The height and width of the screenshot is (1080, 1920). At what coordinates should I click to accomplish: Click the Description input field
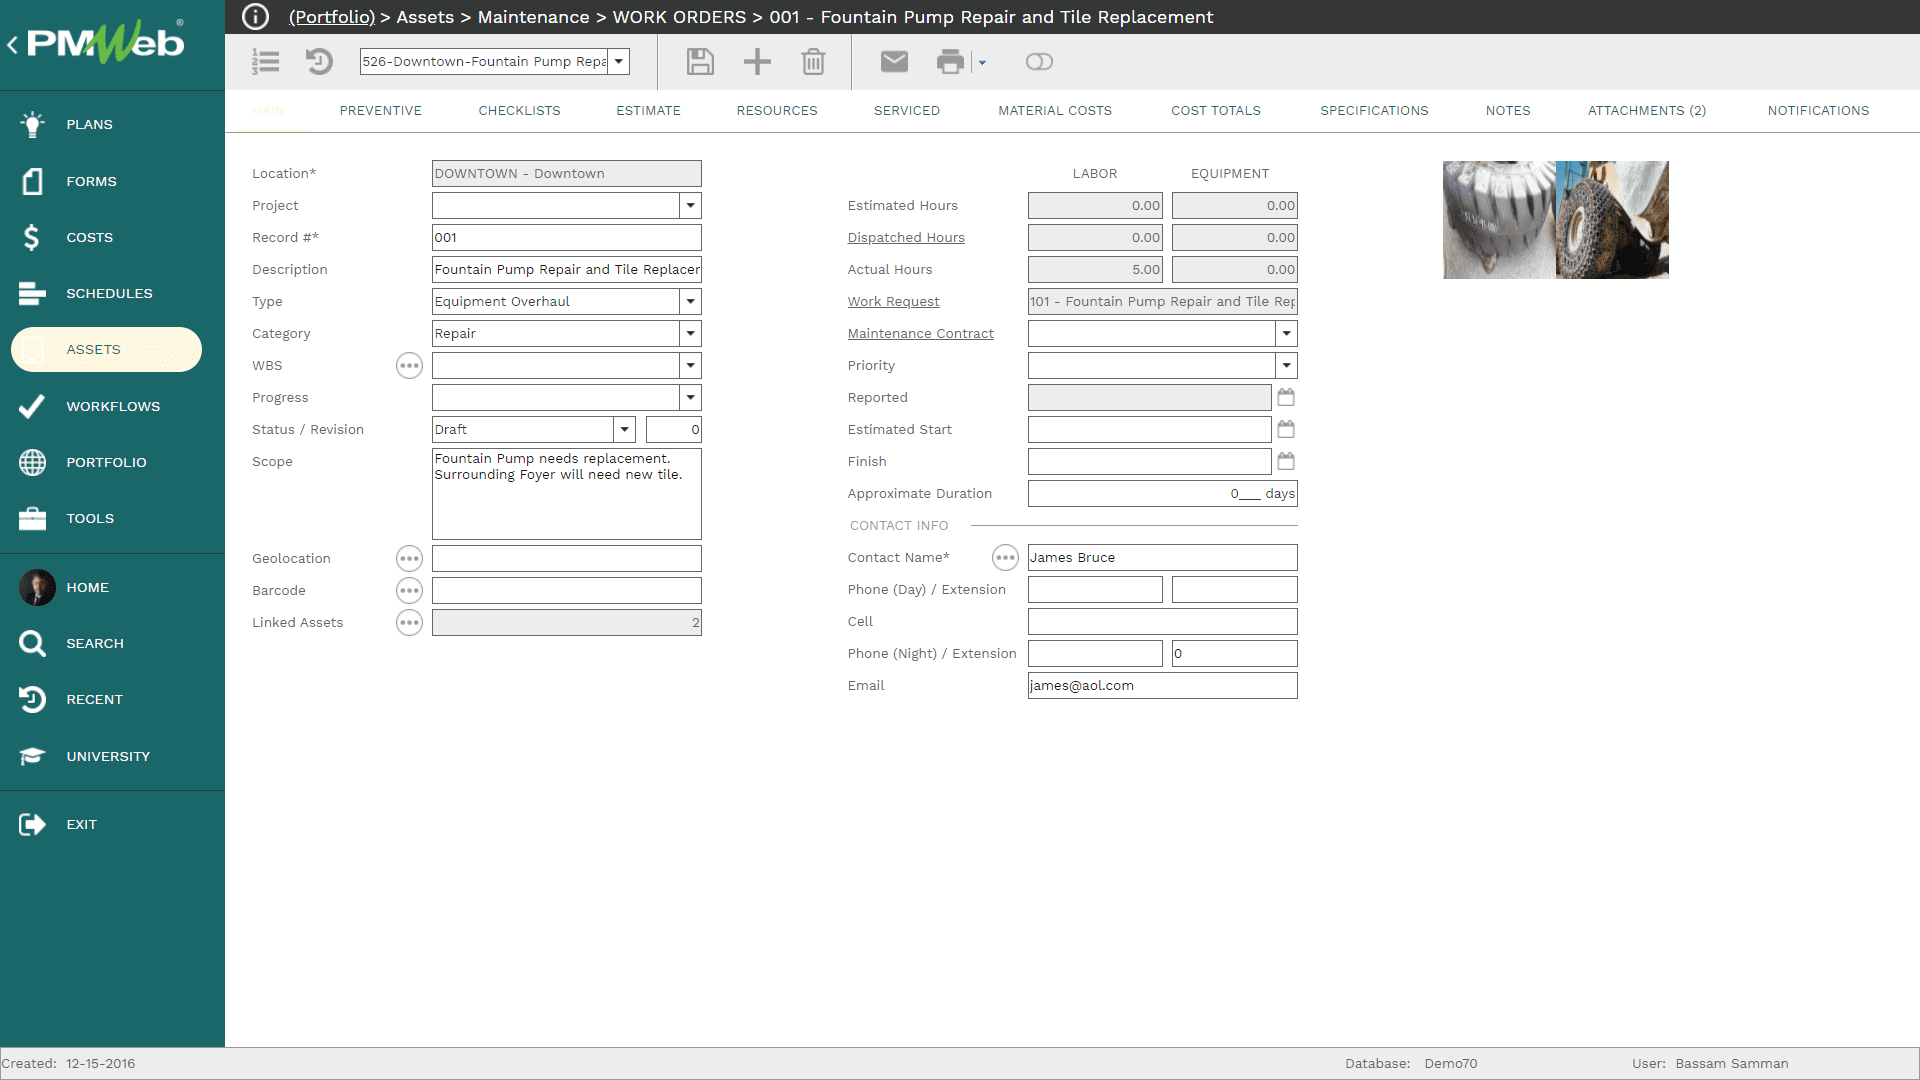click(566, 269)
